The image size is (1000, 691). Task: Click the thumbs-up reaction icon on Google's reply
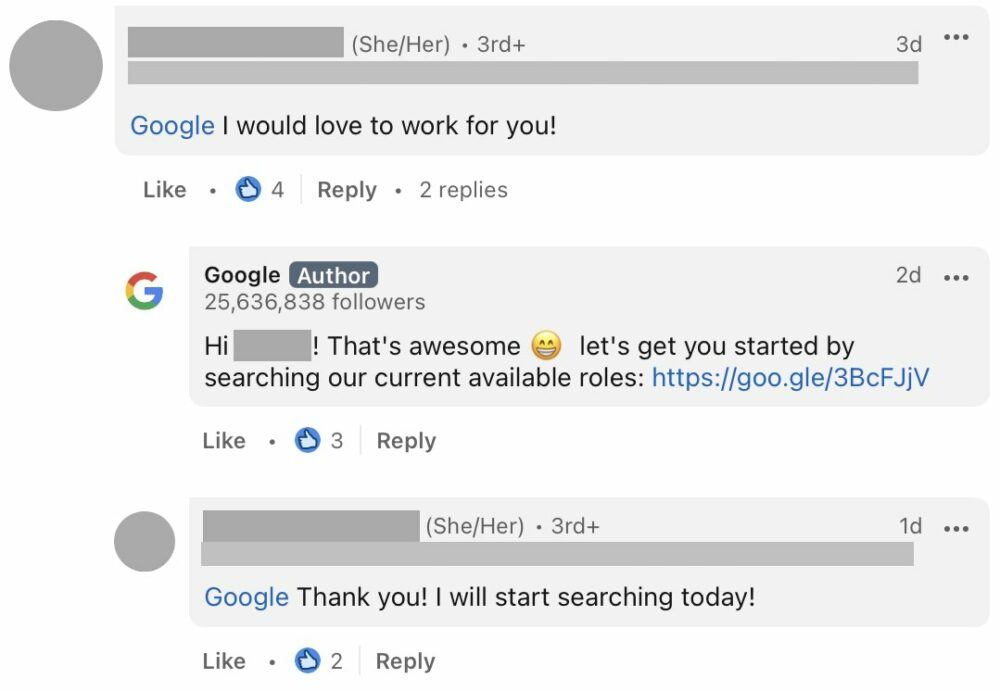308,440
